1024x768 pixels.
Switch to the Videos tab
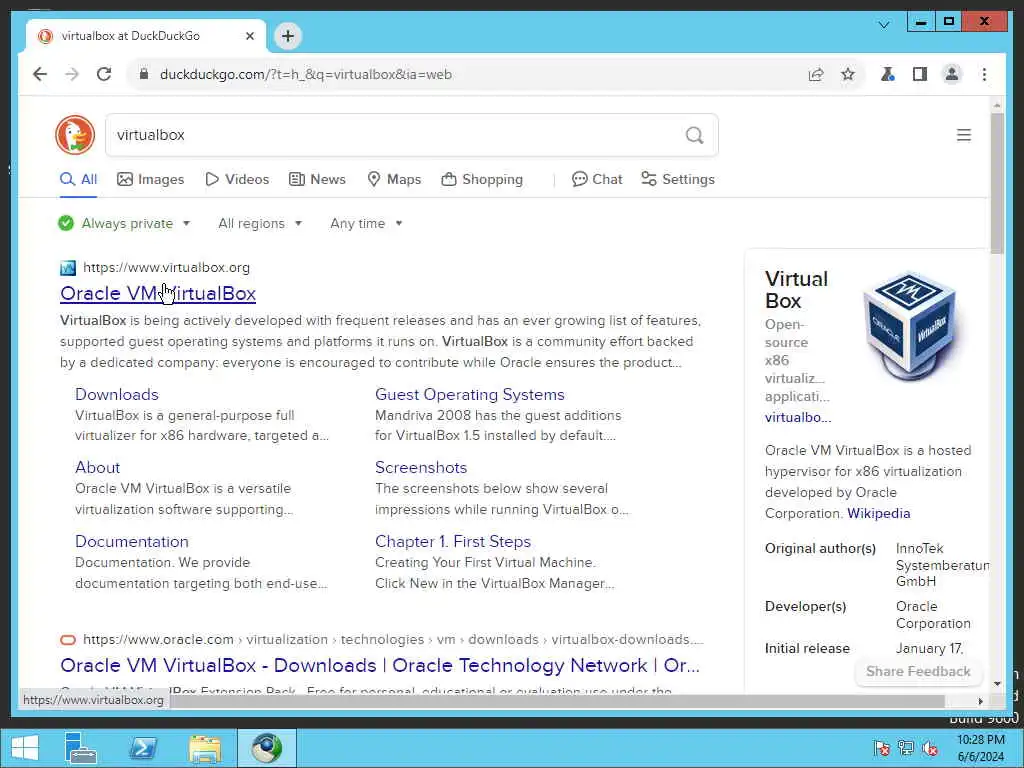pyautogui.click(x=237, y=179)
